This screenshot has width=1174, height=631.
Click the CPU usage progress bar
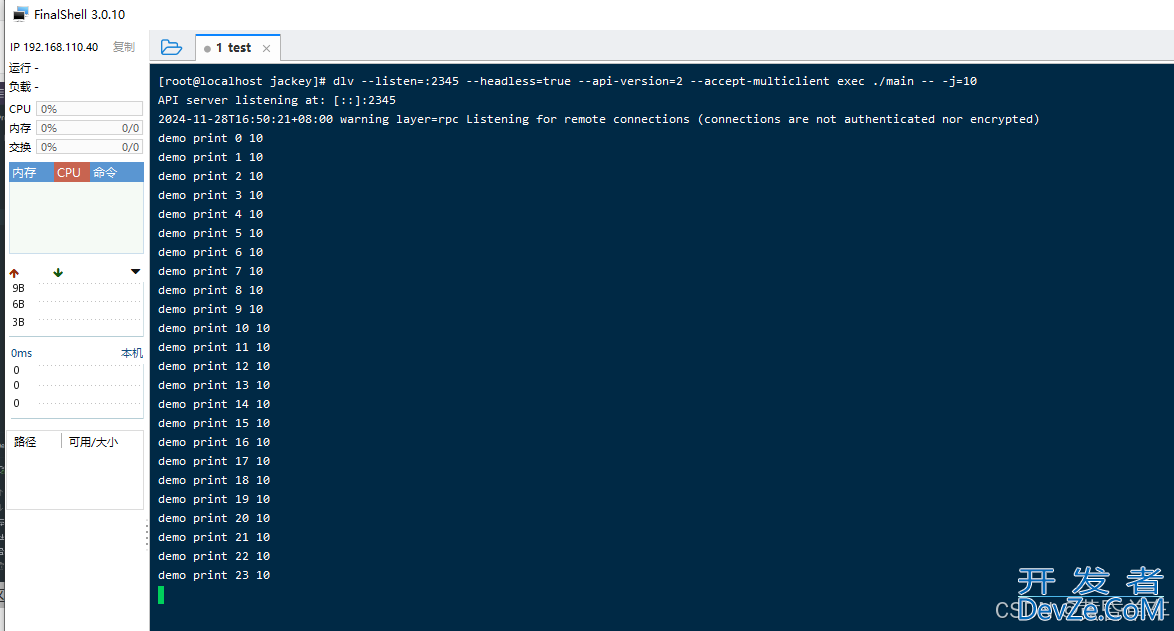[90, 109]
